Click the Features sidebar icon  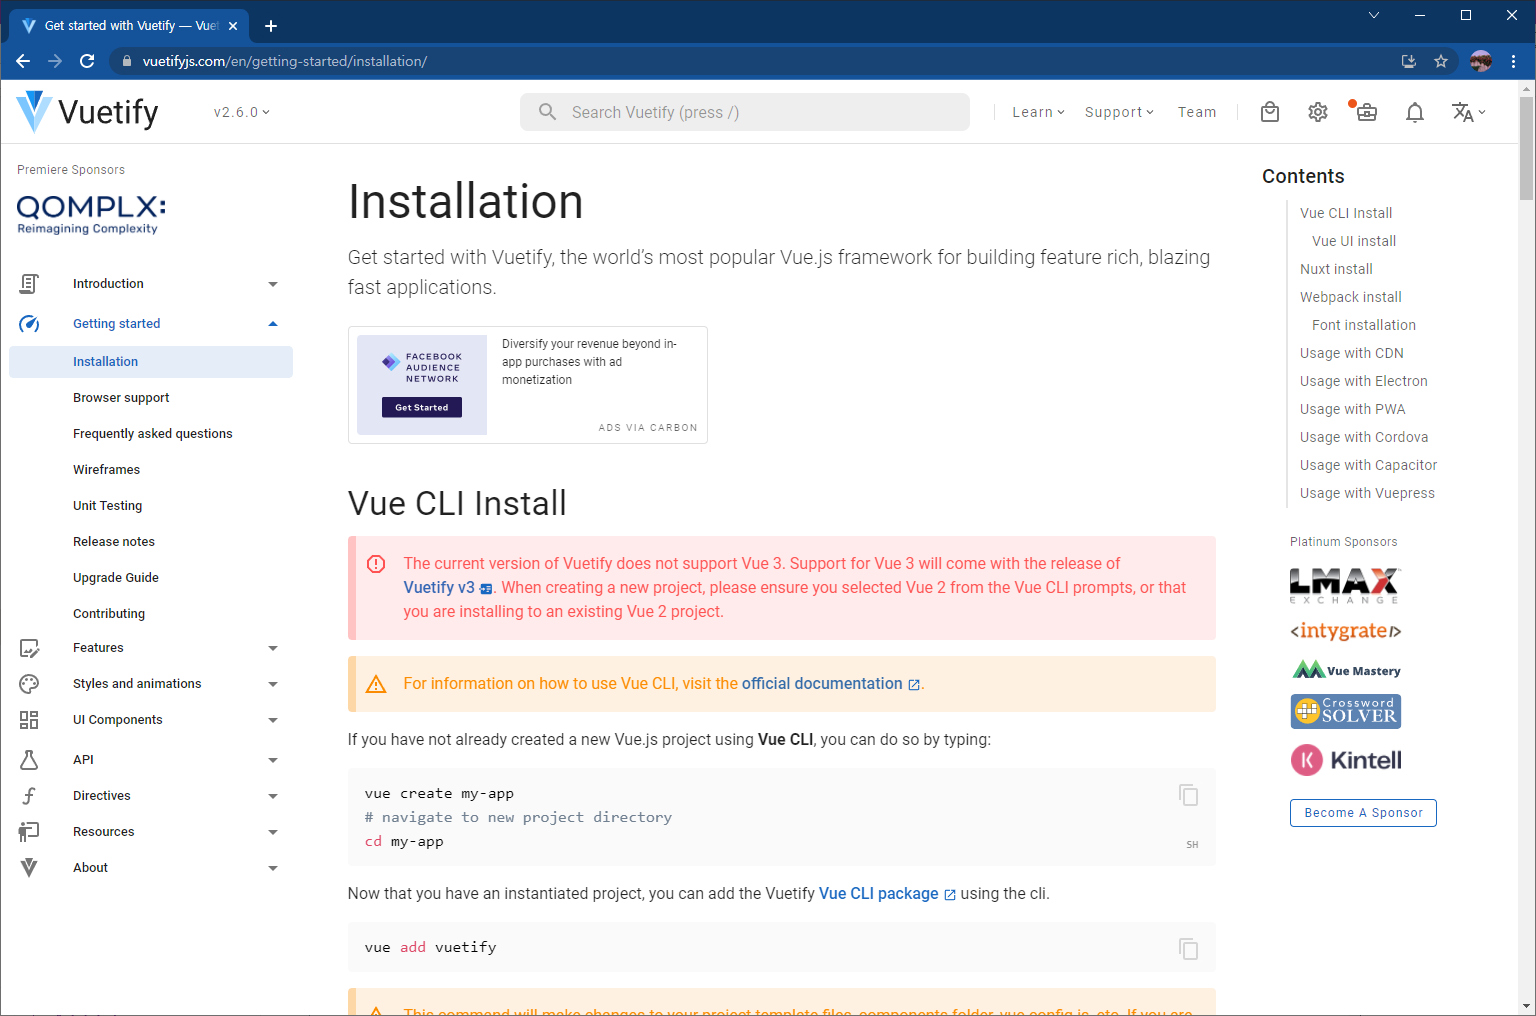(x=29, y=648)
